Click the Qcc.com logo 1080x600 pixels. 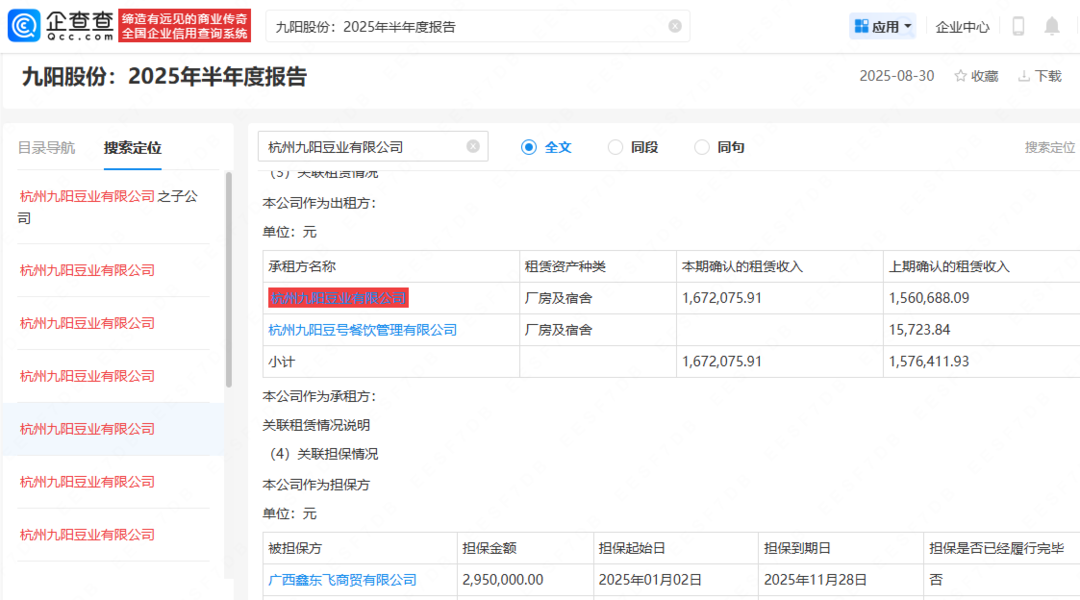pyautogui.click(x=60, y=26)
